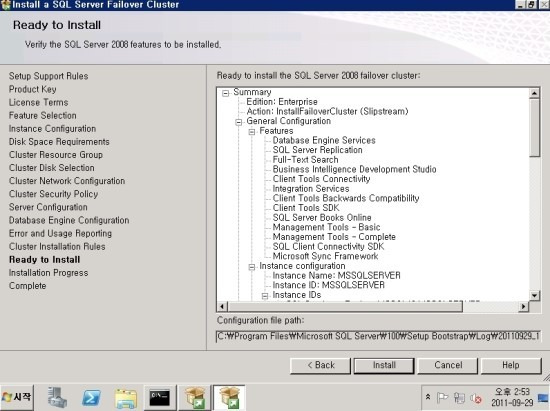This screenshot has width=550, height=411.
Task: Click scroll left arrow of summary tree
Action: tap(222, 306)
